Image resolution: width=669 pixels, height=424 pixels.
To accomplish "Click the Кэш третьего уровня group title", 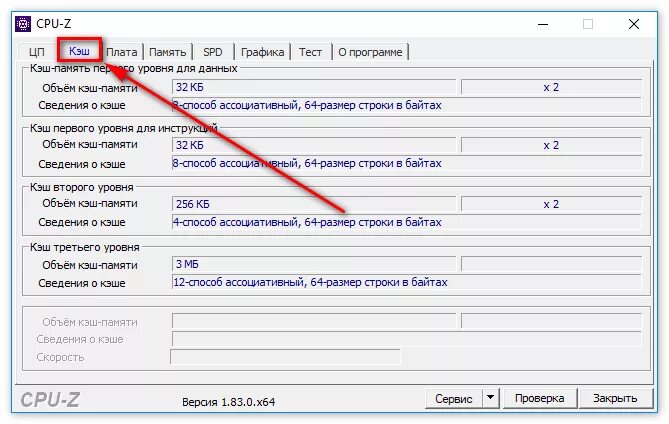I will tap(84, 247).
